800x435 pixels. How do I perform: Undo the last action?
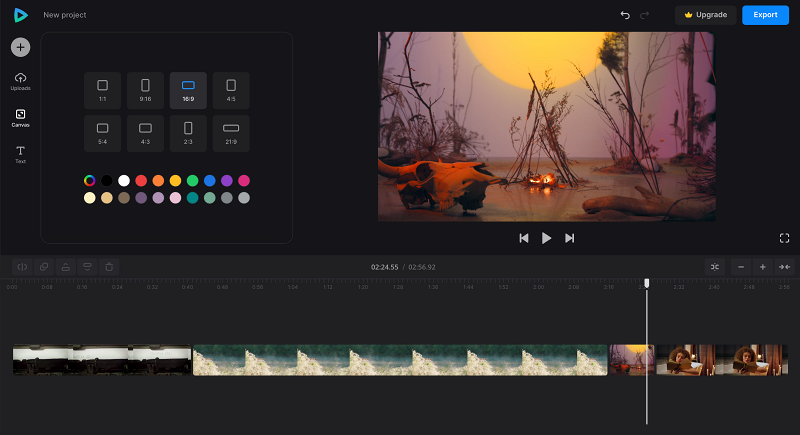click(x=625, y=15)
